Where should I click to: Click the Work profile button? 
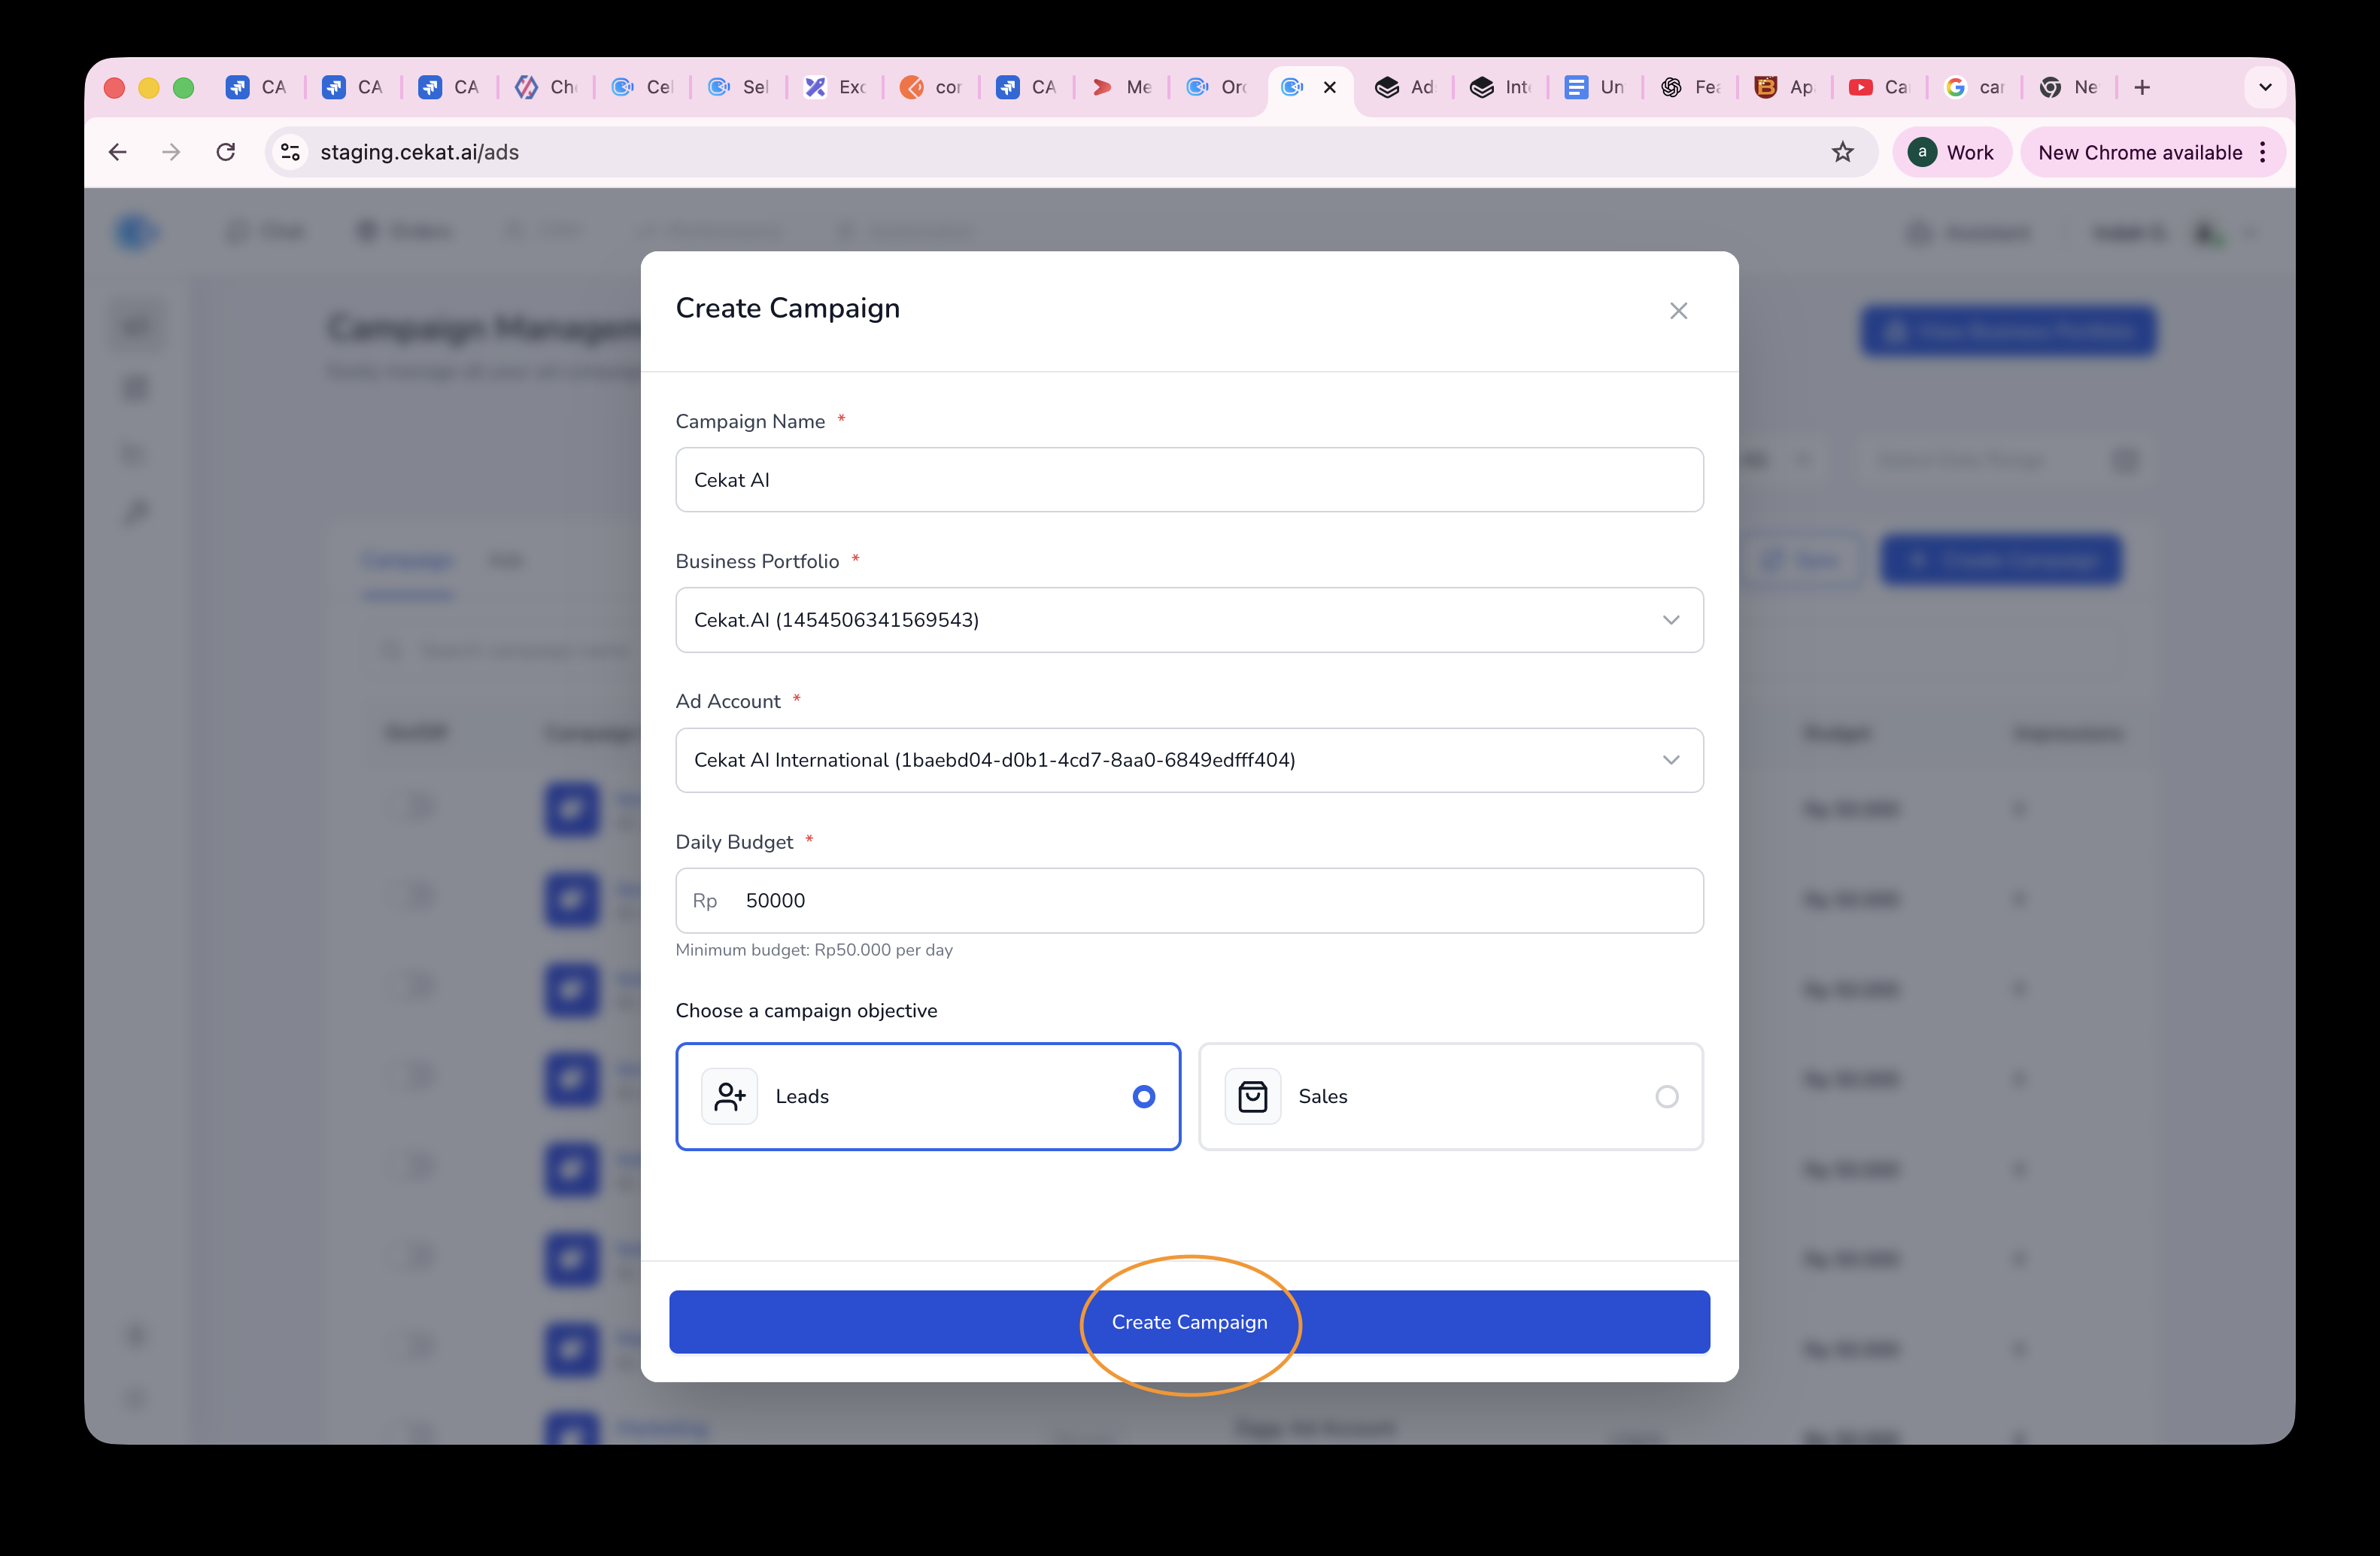(1951, 152)
